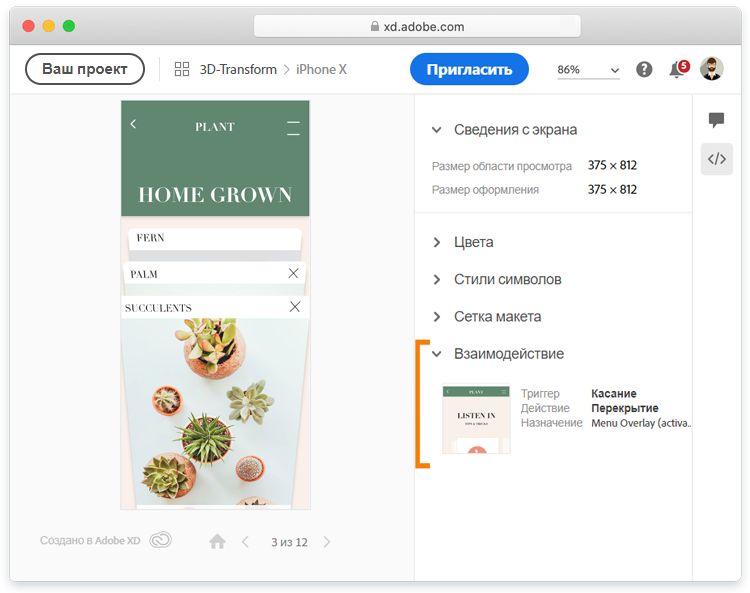Screen dimensions: 750x593
Task: Click the PALM card title
Action: click(144, 275)
